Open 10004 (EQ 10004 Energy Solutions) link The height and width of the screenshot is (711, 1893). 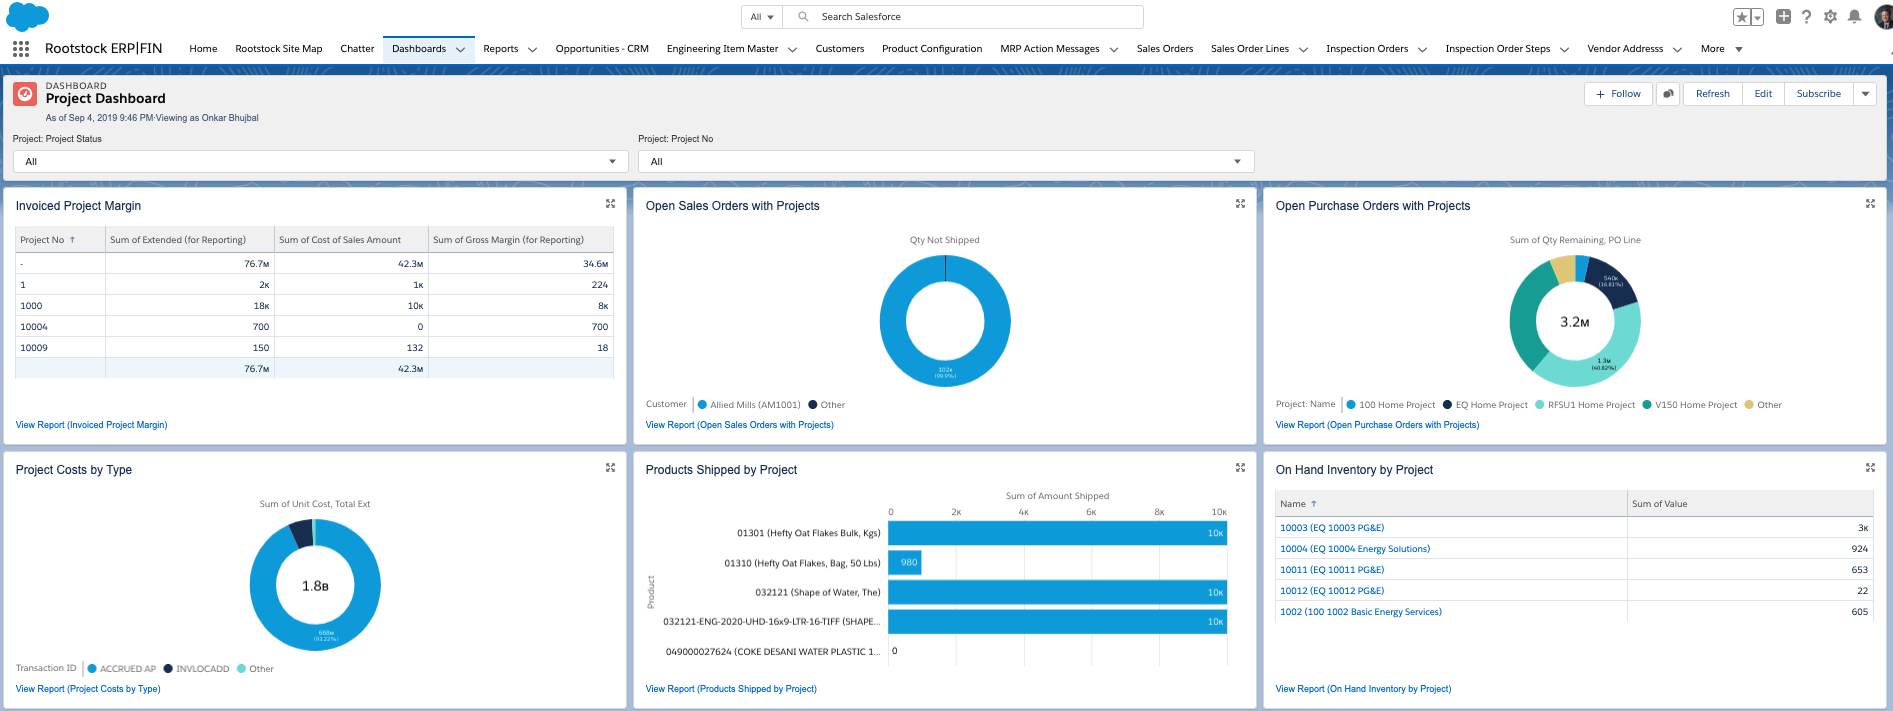(x=1355, y=549)
